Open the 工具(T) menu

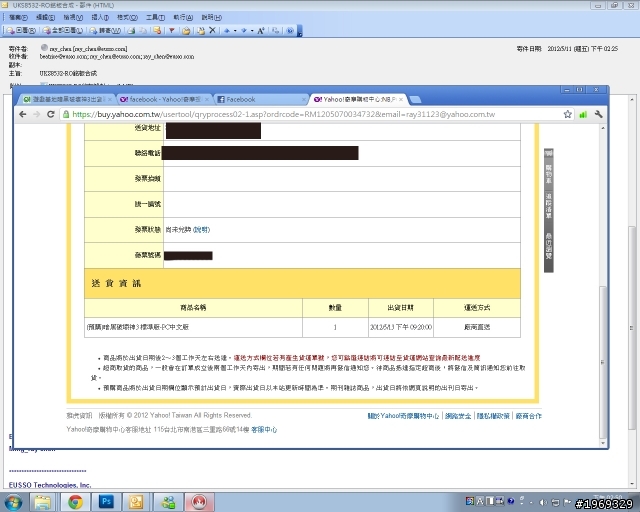pos(156,18)
